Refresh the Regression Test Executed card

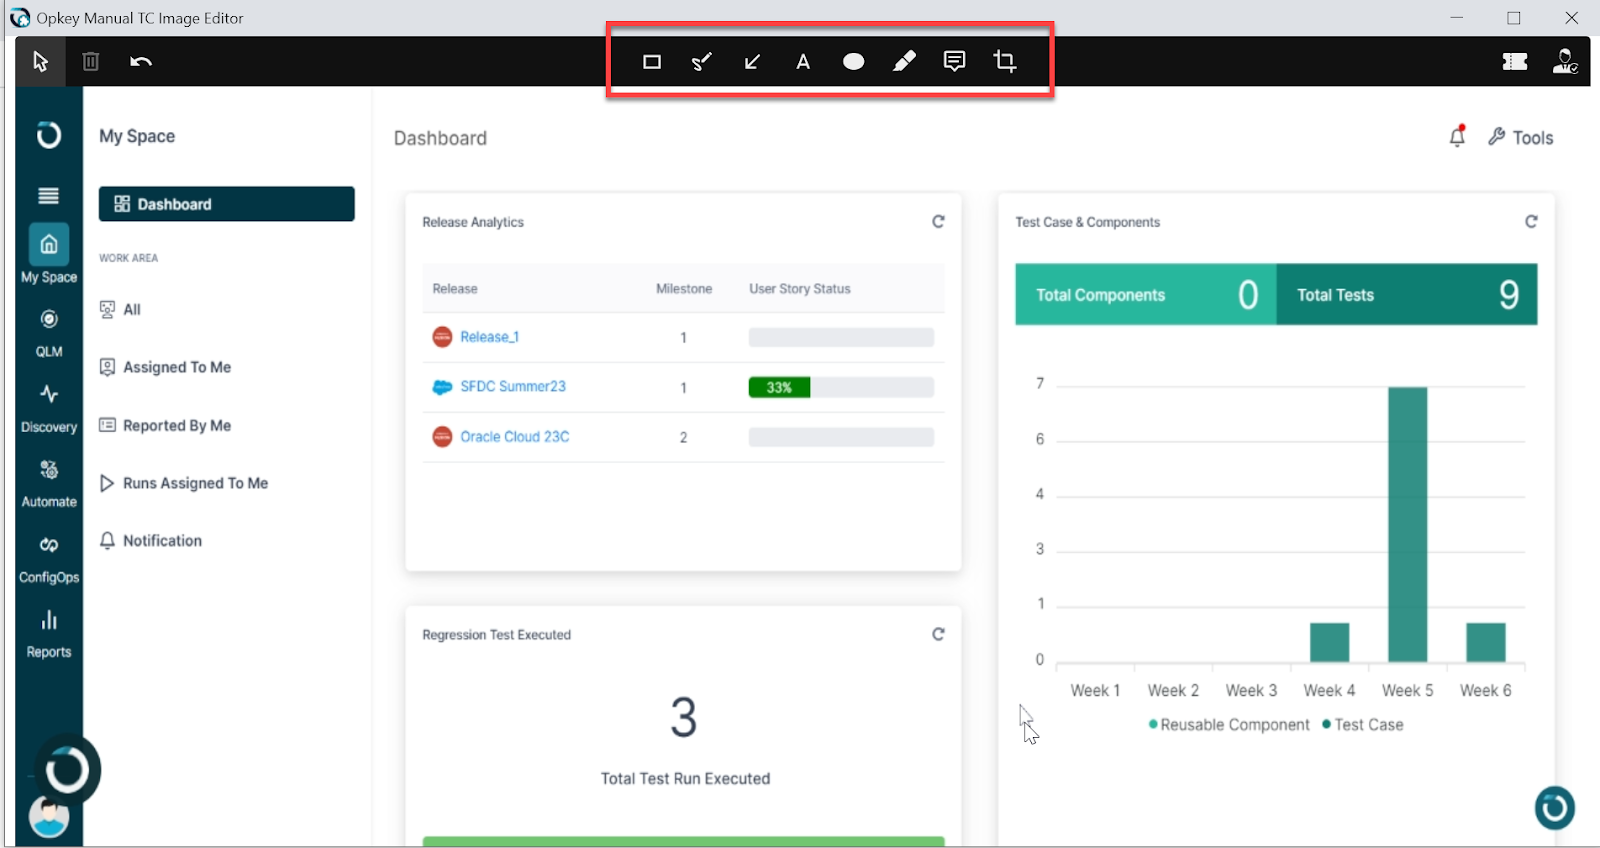point(938,634)
